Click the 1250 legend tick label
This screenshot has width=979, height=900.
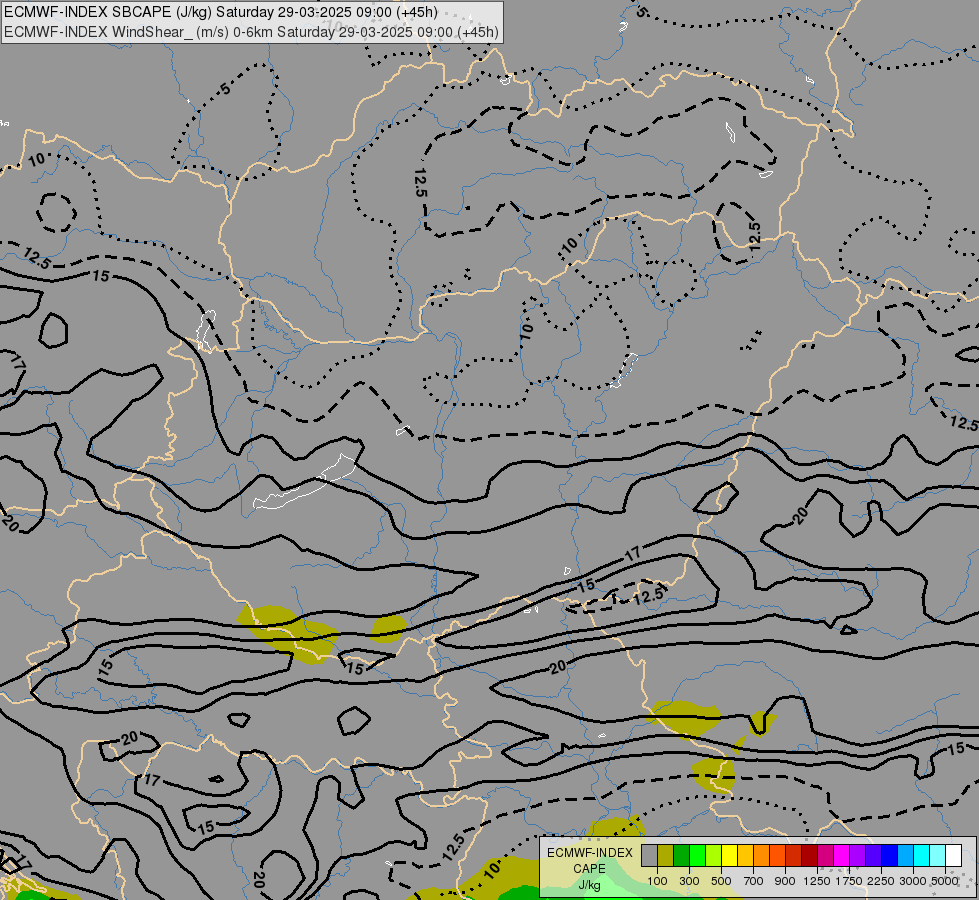(817, 881)
